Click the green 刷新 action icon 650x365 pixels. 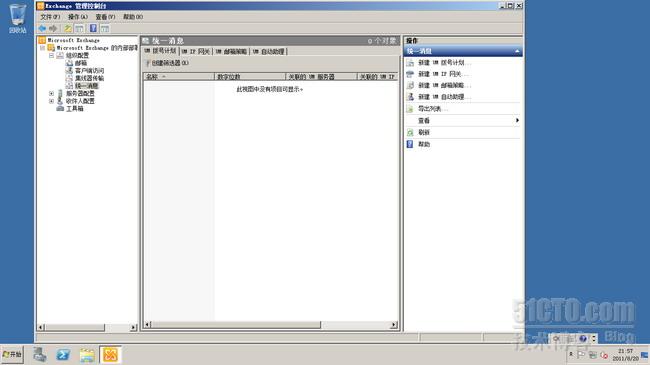410,132
